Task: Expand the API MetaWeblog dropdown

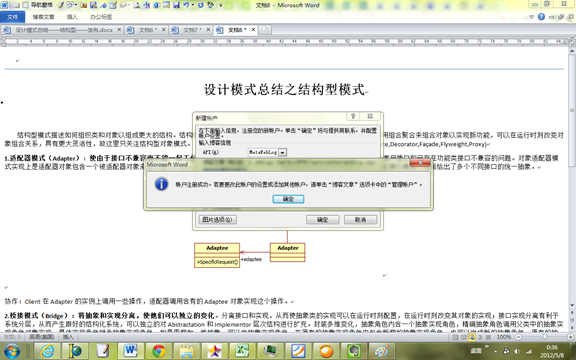Action: tap(282, 152)
